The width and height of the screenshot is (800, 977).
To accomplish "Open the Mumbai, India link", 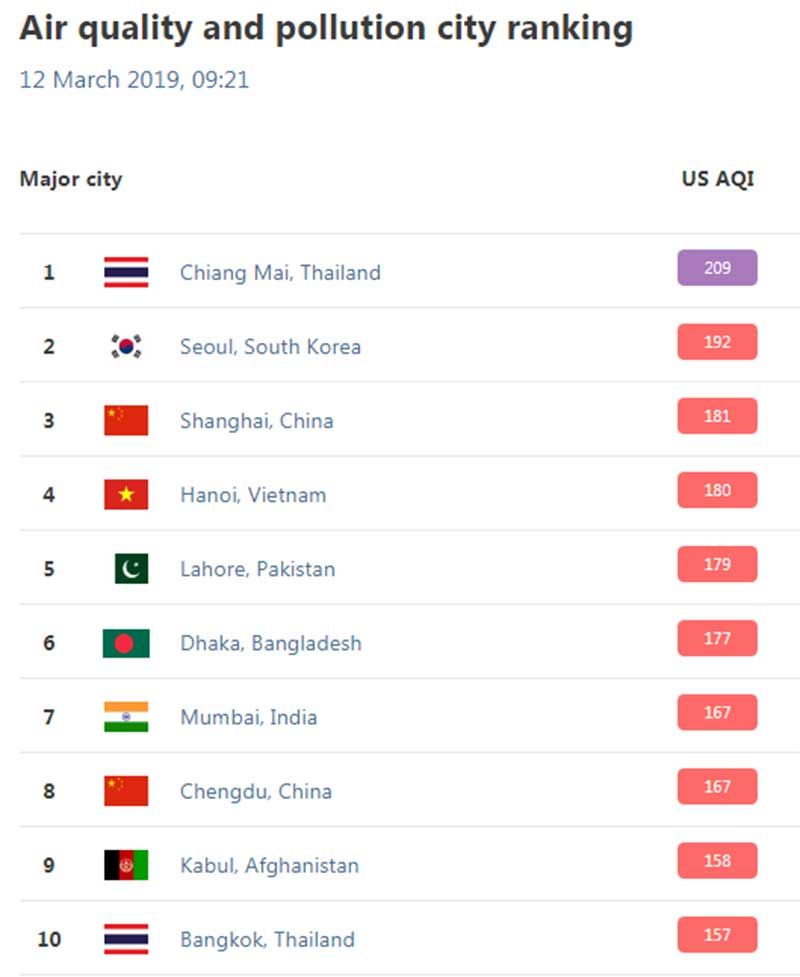I will tap(249, 718).
